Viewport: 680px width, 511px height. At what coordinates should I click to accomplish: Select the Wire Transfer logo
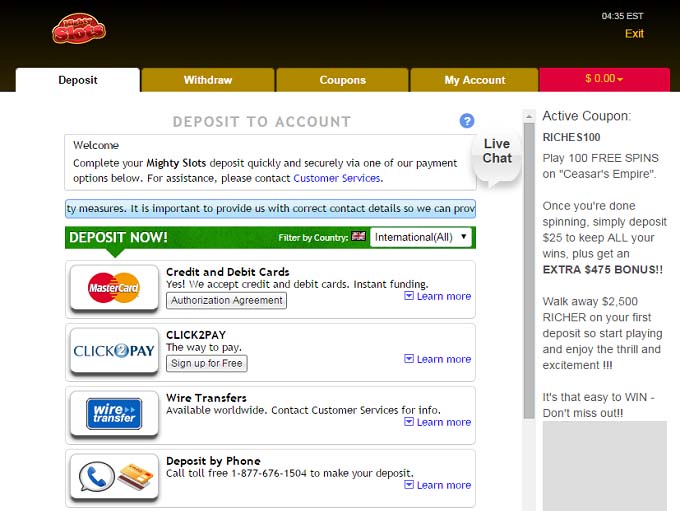point(114,413)
